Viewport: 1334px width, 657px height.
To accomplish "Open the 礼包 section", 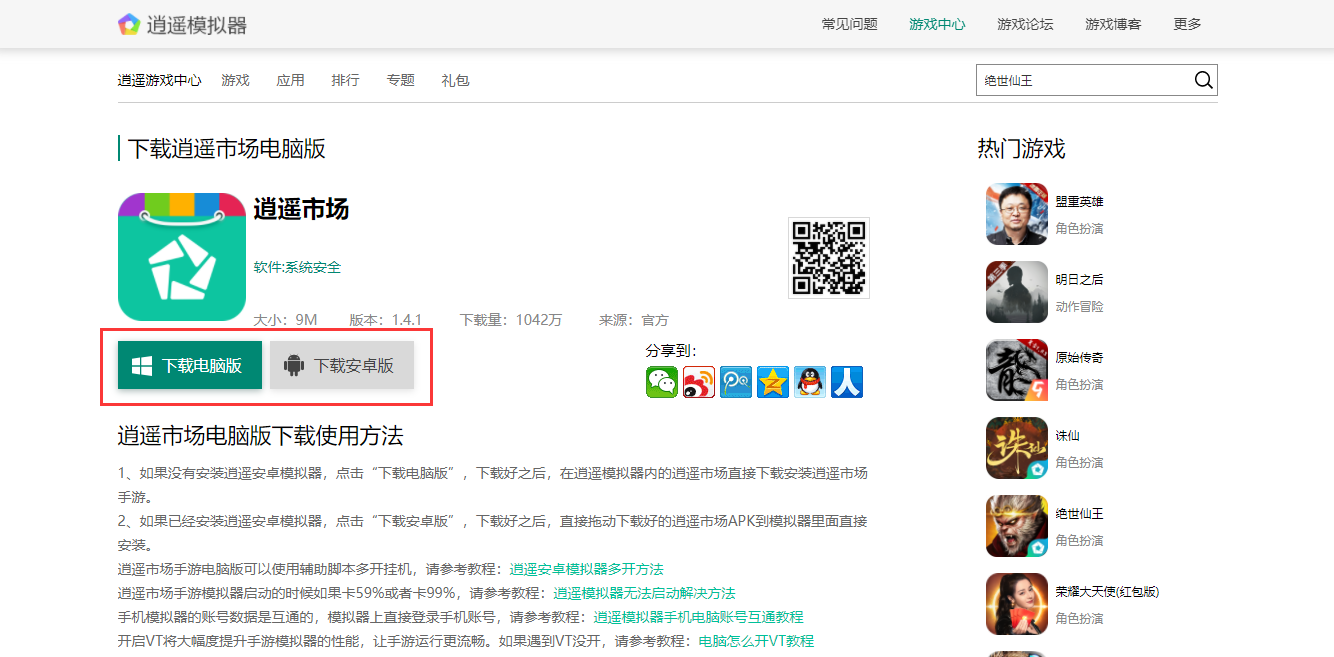I will tap(455, 80).
